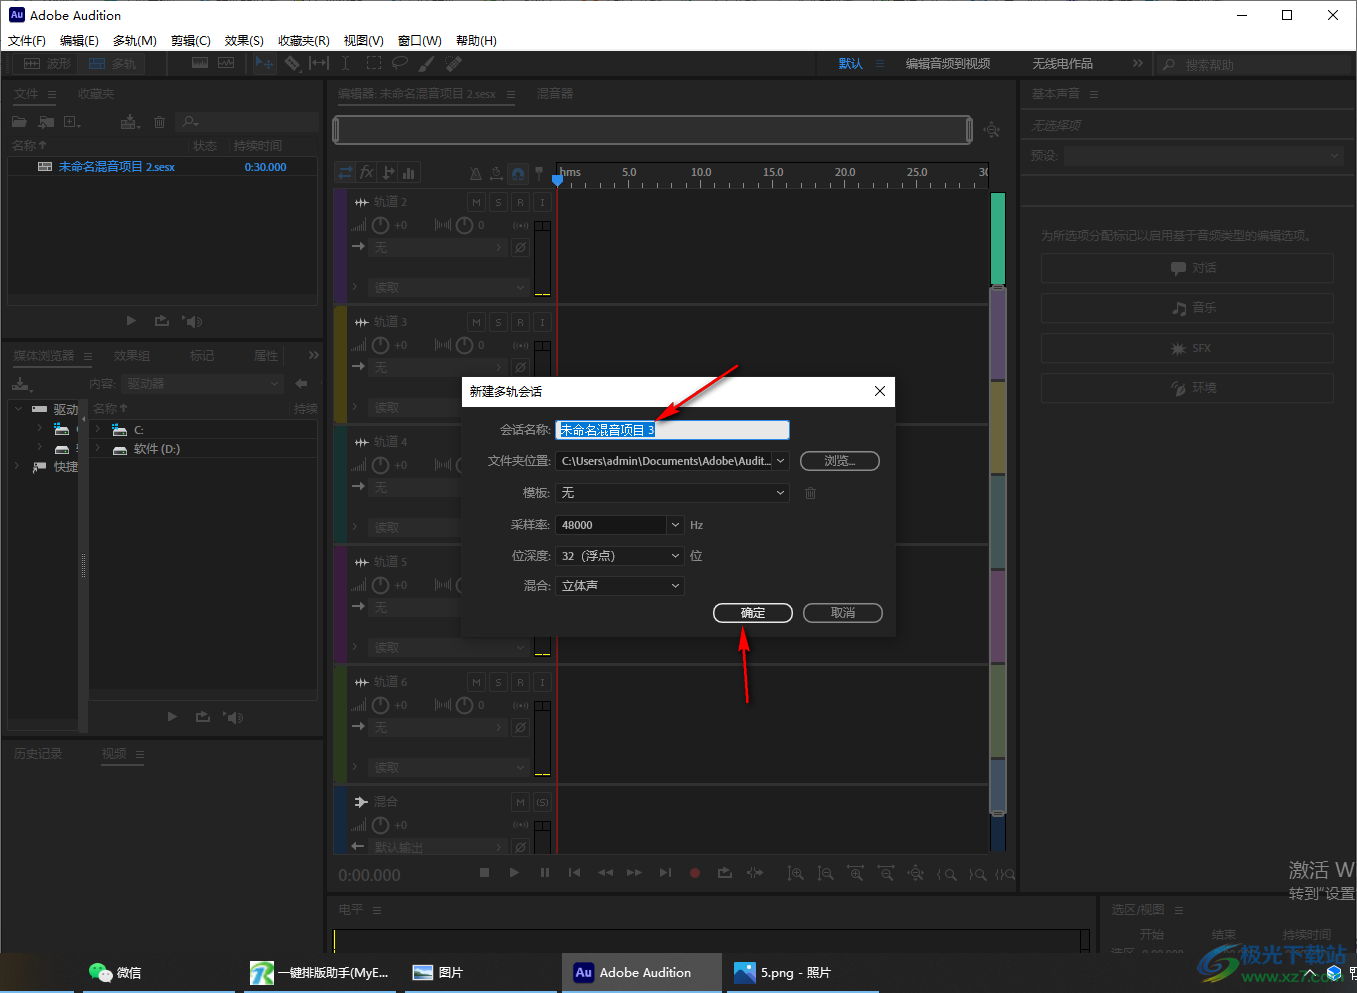Toggle the metronome icon

click(475, 173)
